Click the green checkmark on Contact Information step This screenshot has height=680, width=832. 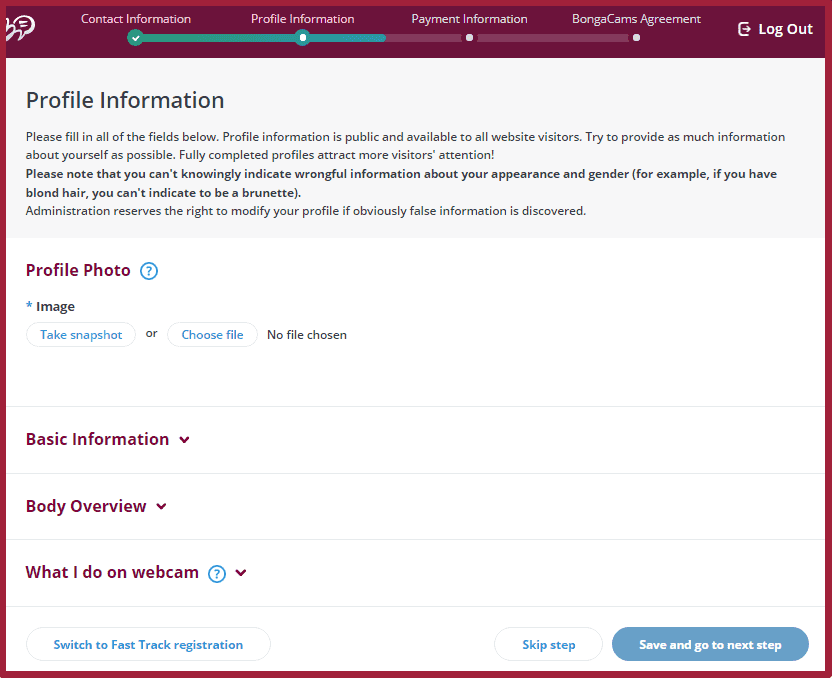[135, 38]
